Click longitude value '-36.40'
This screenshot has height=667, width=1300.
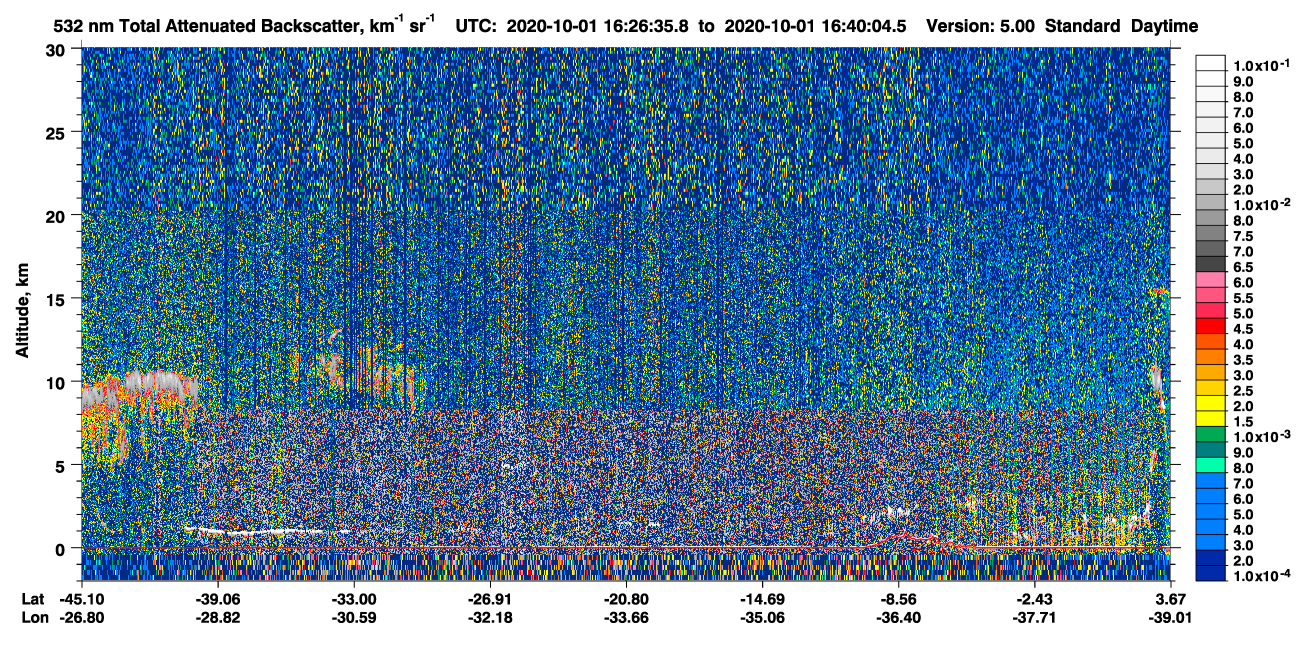[x=899, y=617]
